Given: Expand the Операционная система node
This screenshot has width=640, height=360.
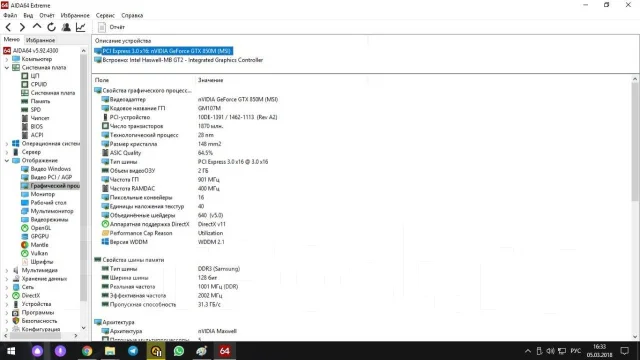Looking at the screenshot, I should pos(6,144).
